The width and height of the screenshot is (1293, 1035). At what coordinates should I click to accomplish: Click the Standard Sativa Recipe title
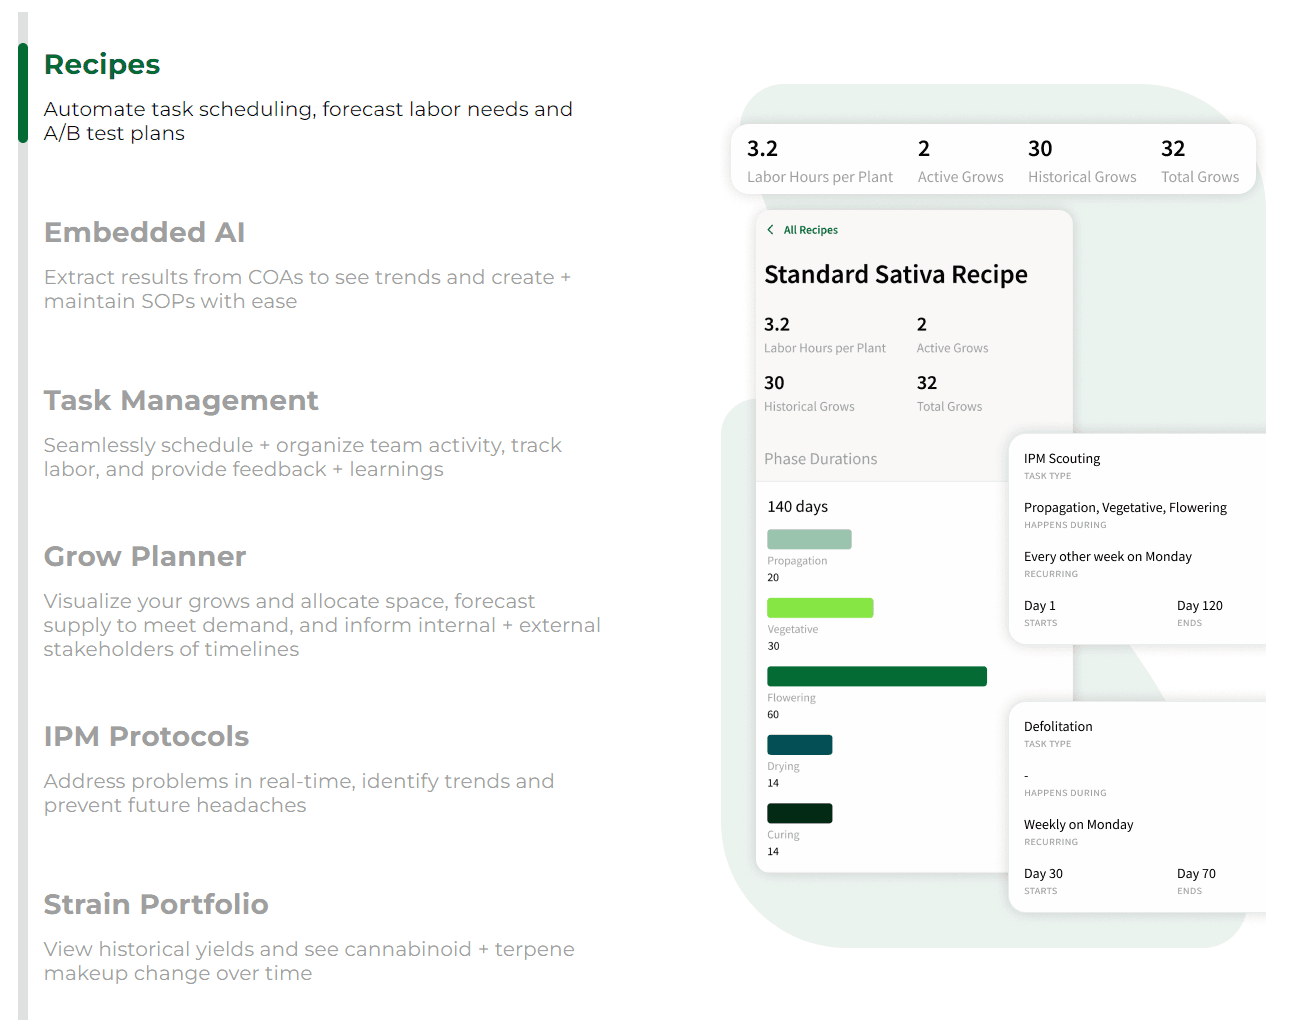895,275
